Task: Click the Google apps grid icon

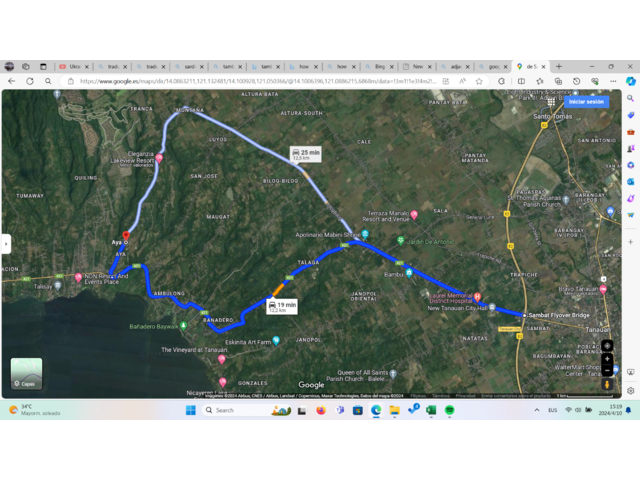Action: point(551,101)
